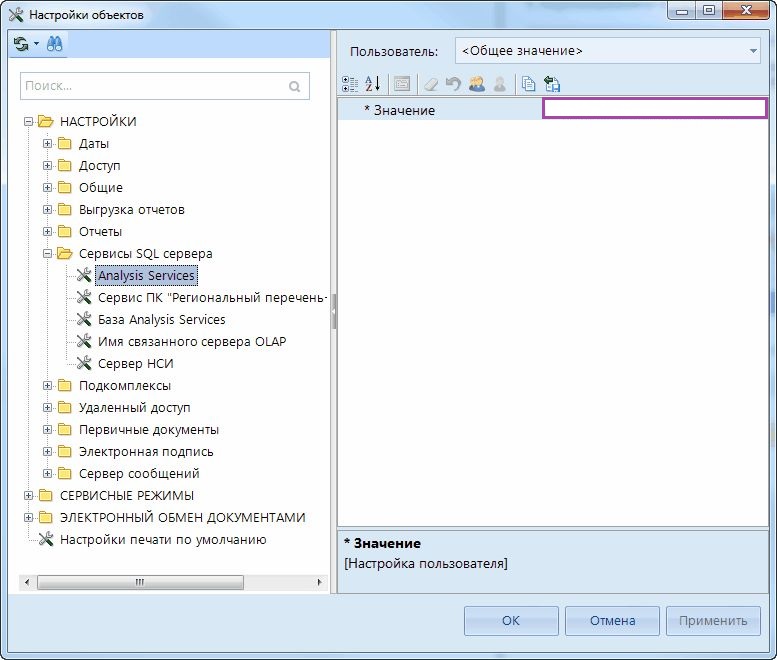Click the Отмена button
The width and height of the screenshot is (777, 660).
pyautogui.click(x=612, y=620)
